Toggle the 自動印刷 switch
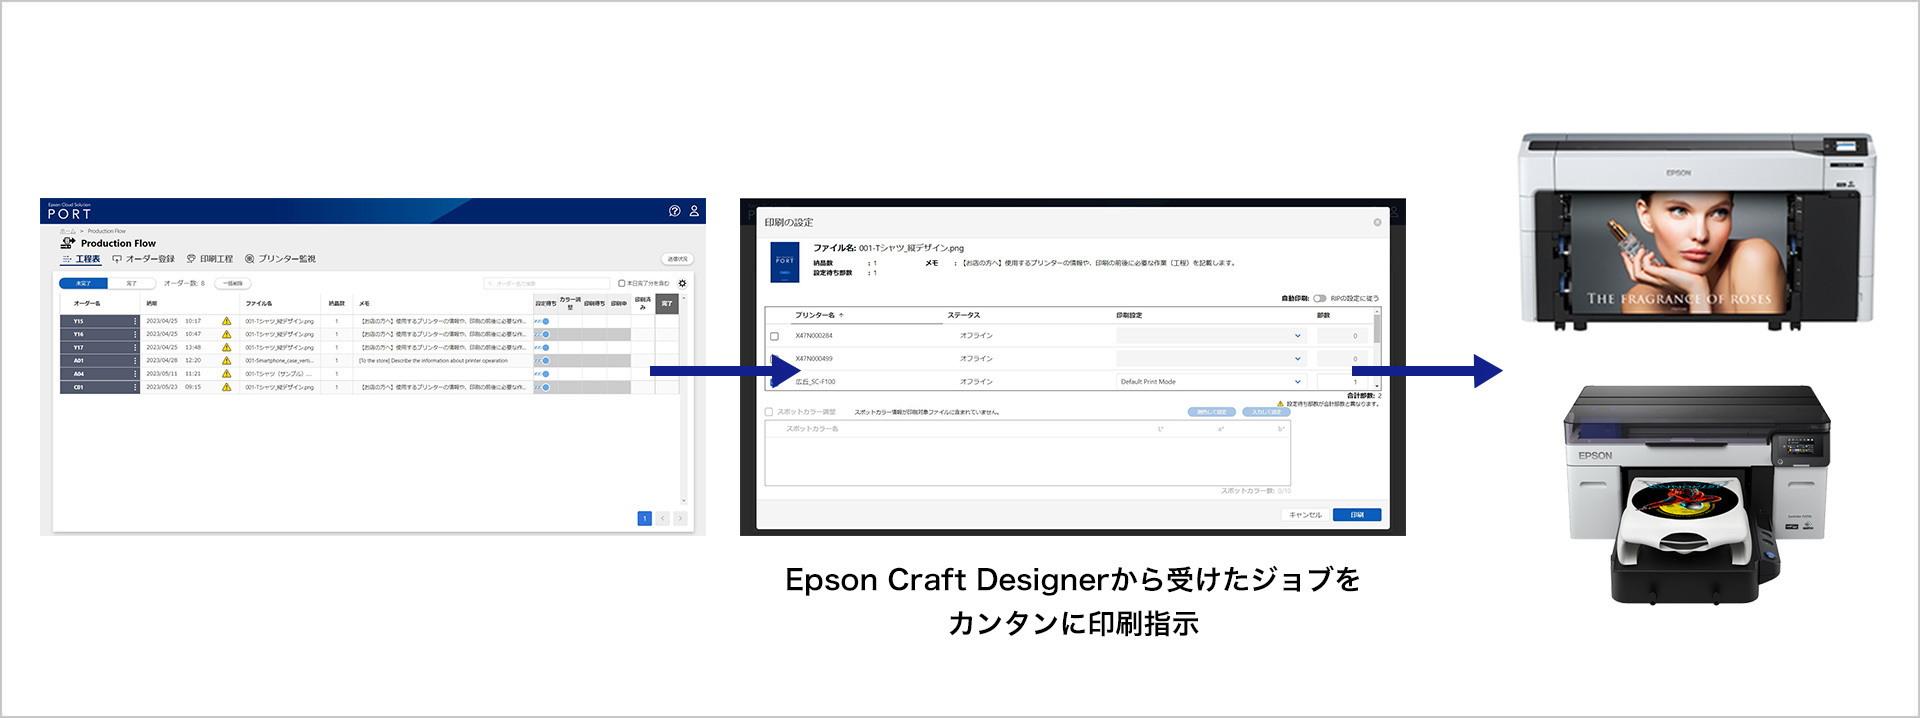 (x=1319, y=298)
